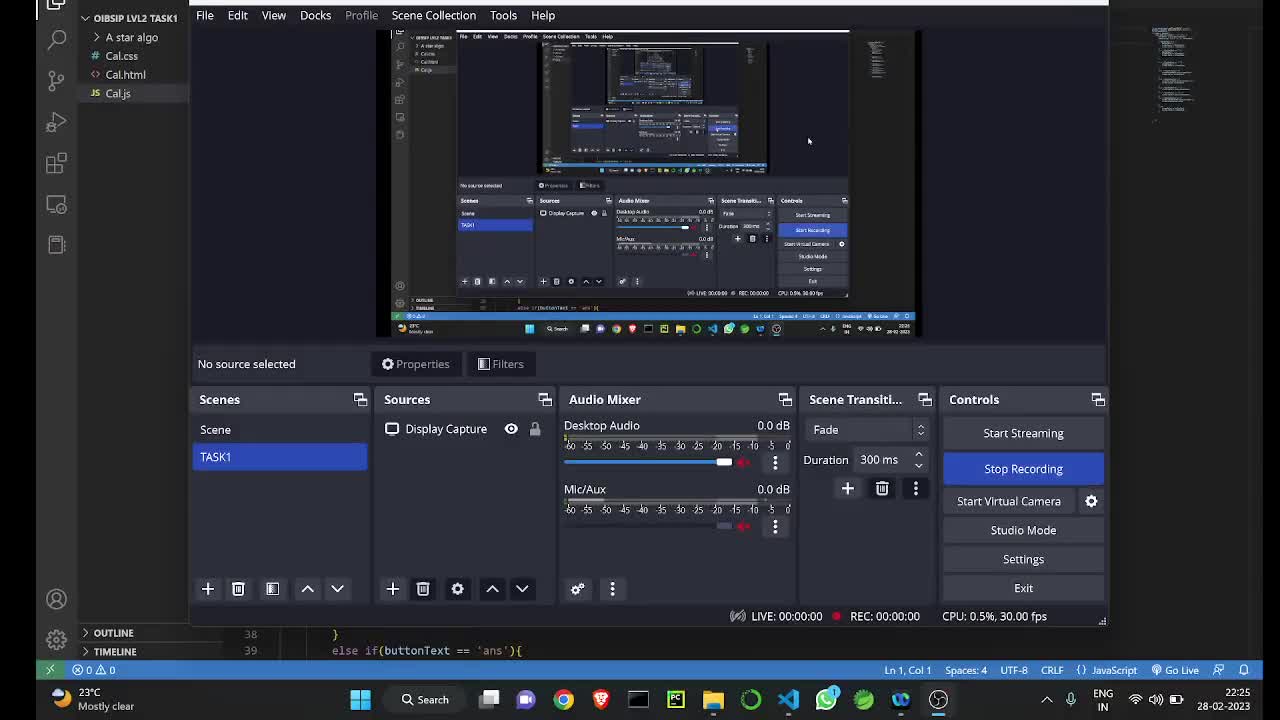1280x720 pixels.
Task: Add a new scene with plus icon
Action: pos(208,589)
